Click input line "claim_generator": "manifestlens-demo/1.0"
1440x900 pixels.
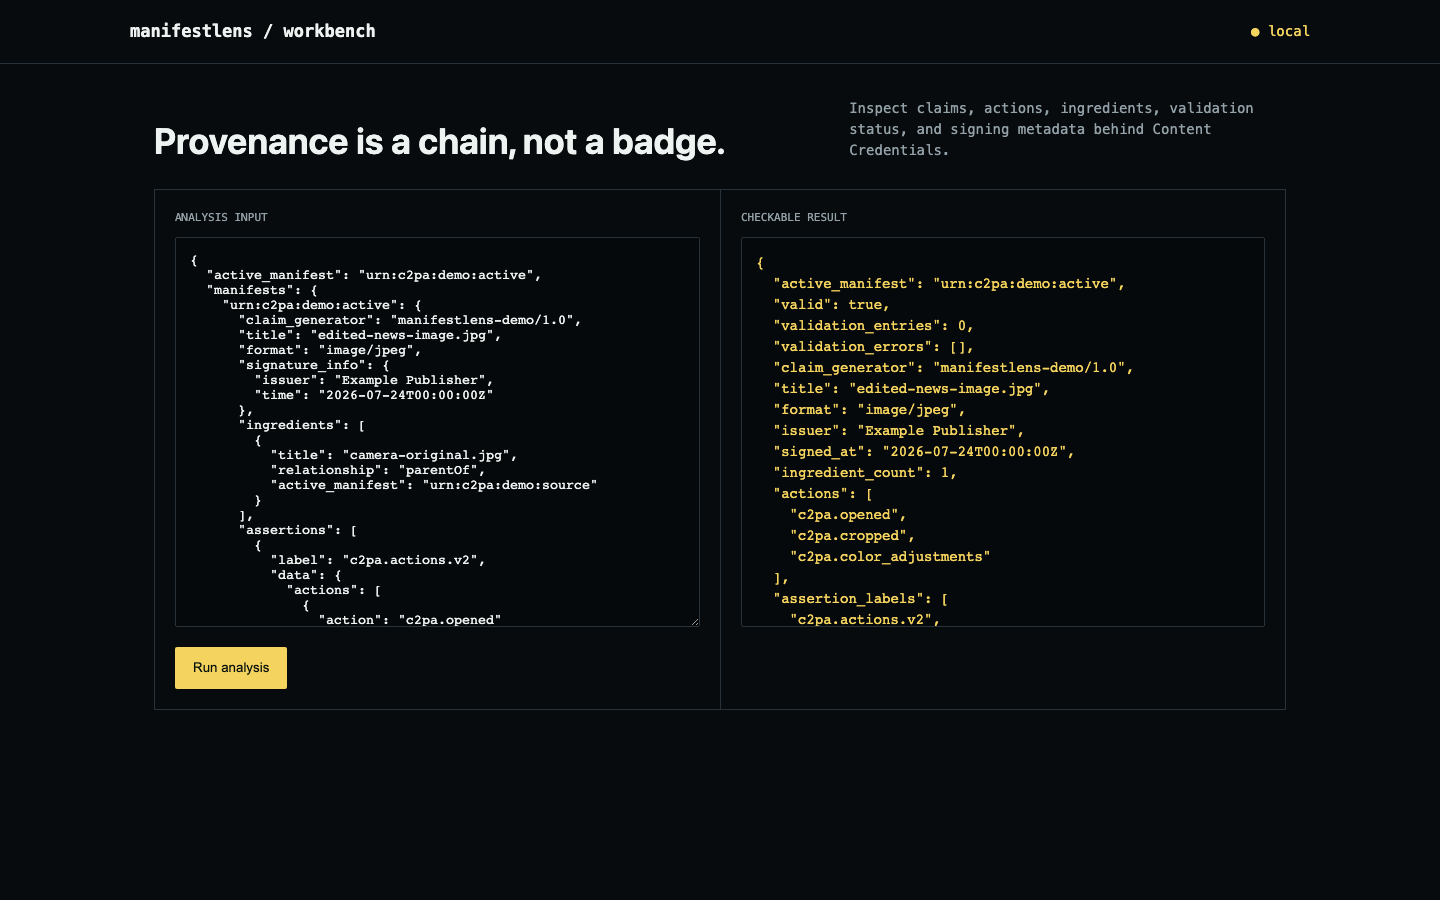tap(410, 320)
